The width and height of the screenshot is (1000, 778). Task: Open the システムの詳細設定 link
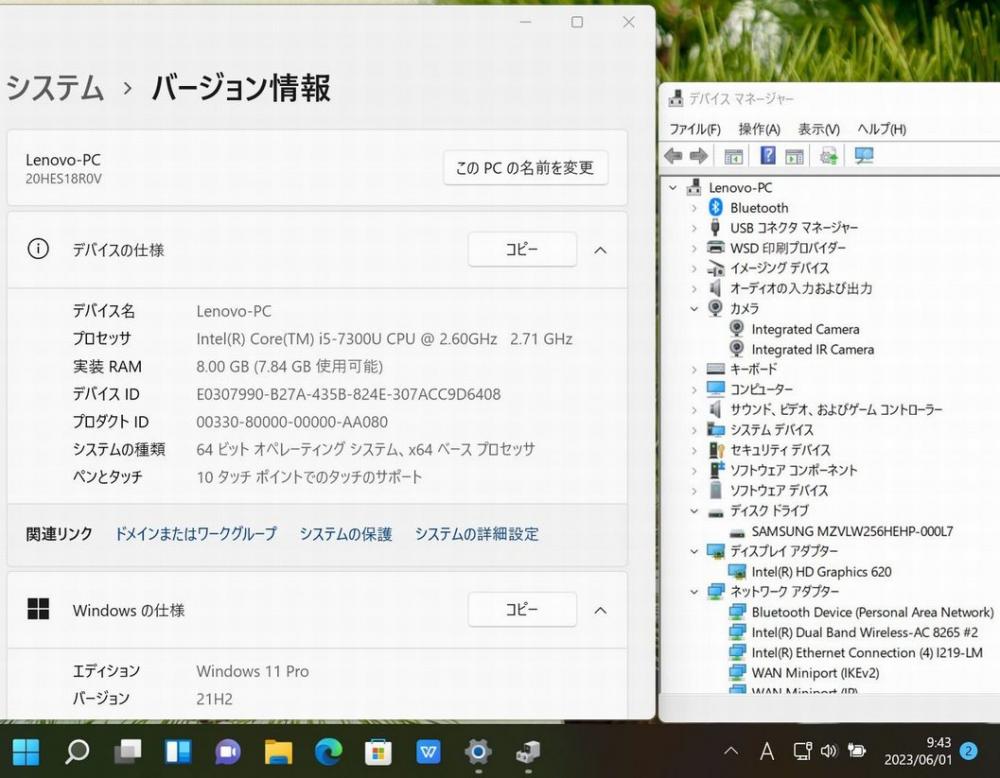click(x=477, y=534)
